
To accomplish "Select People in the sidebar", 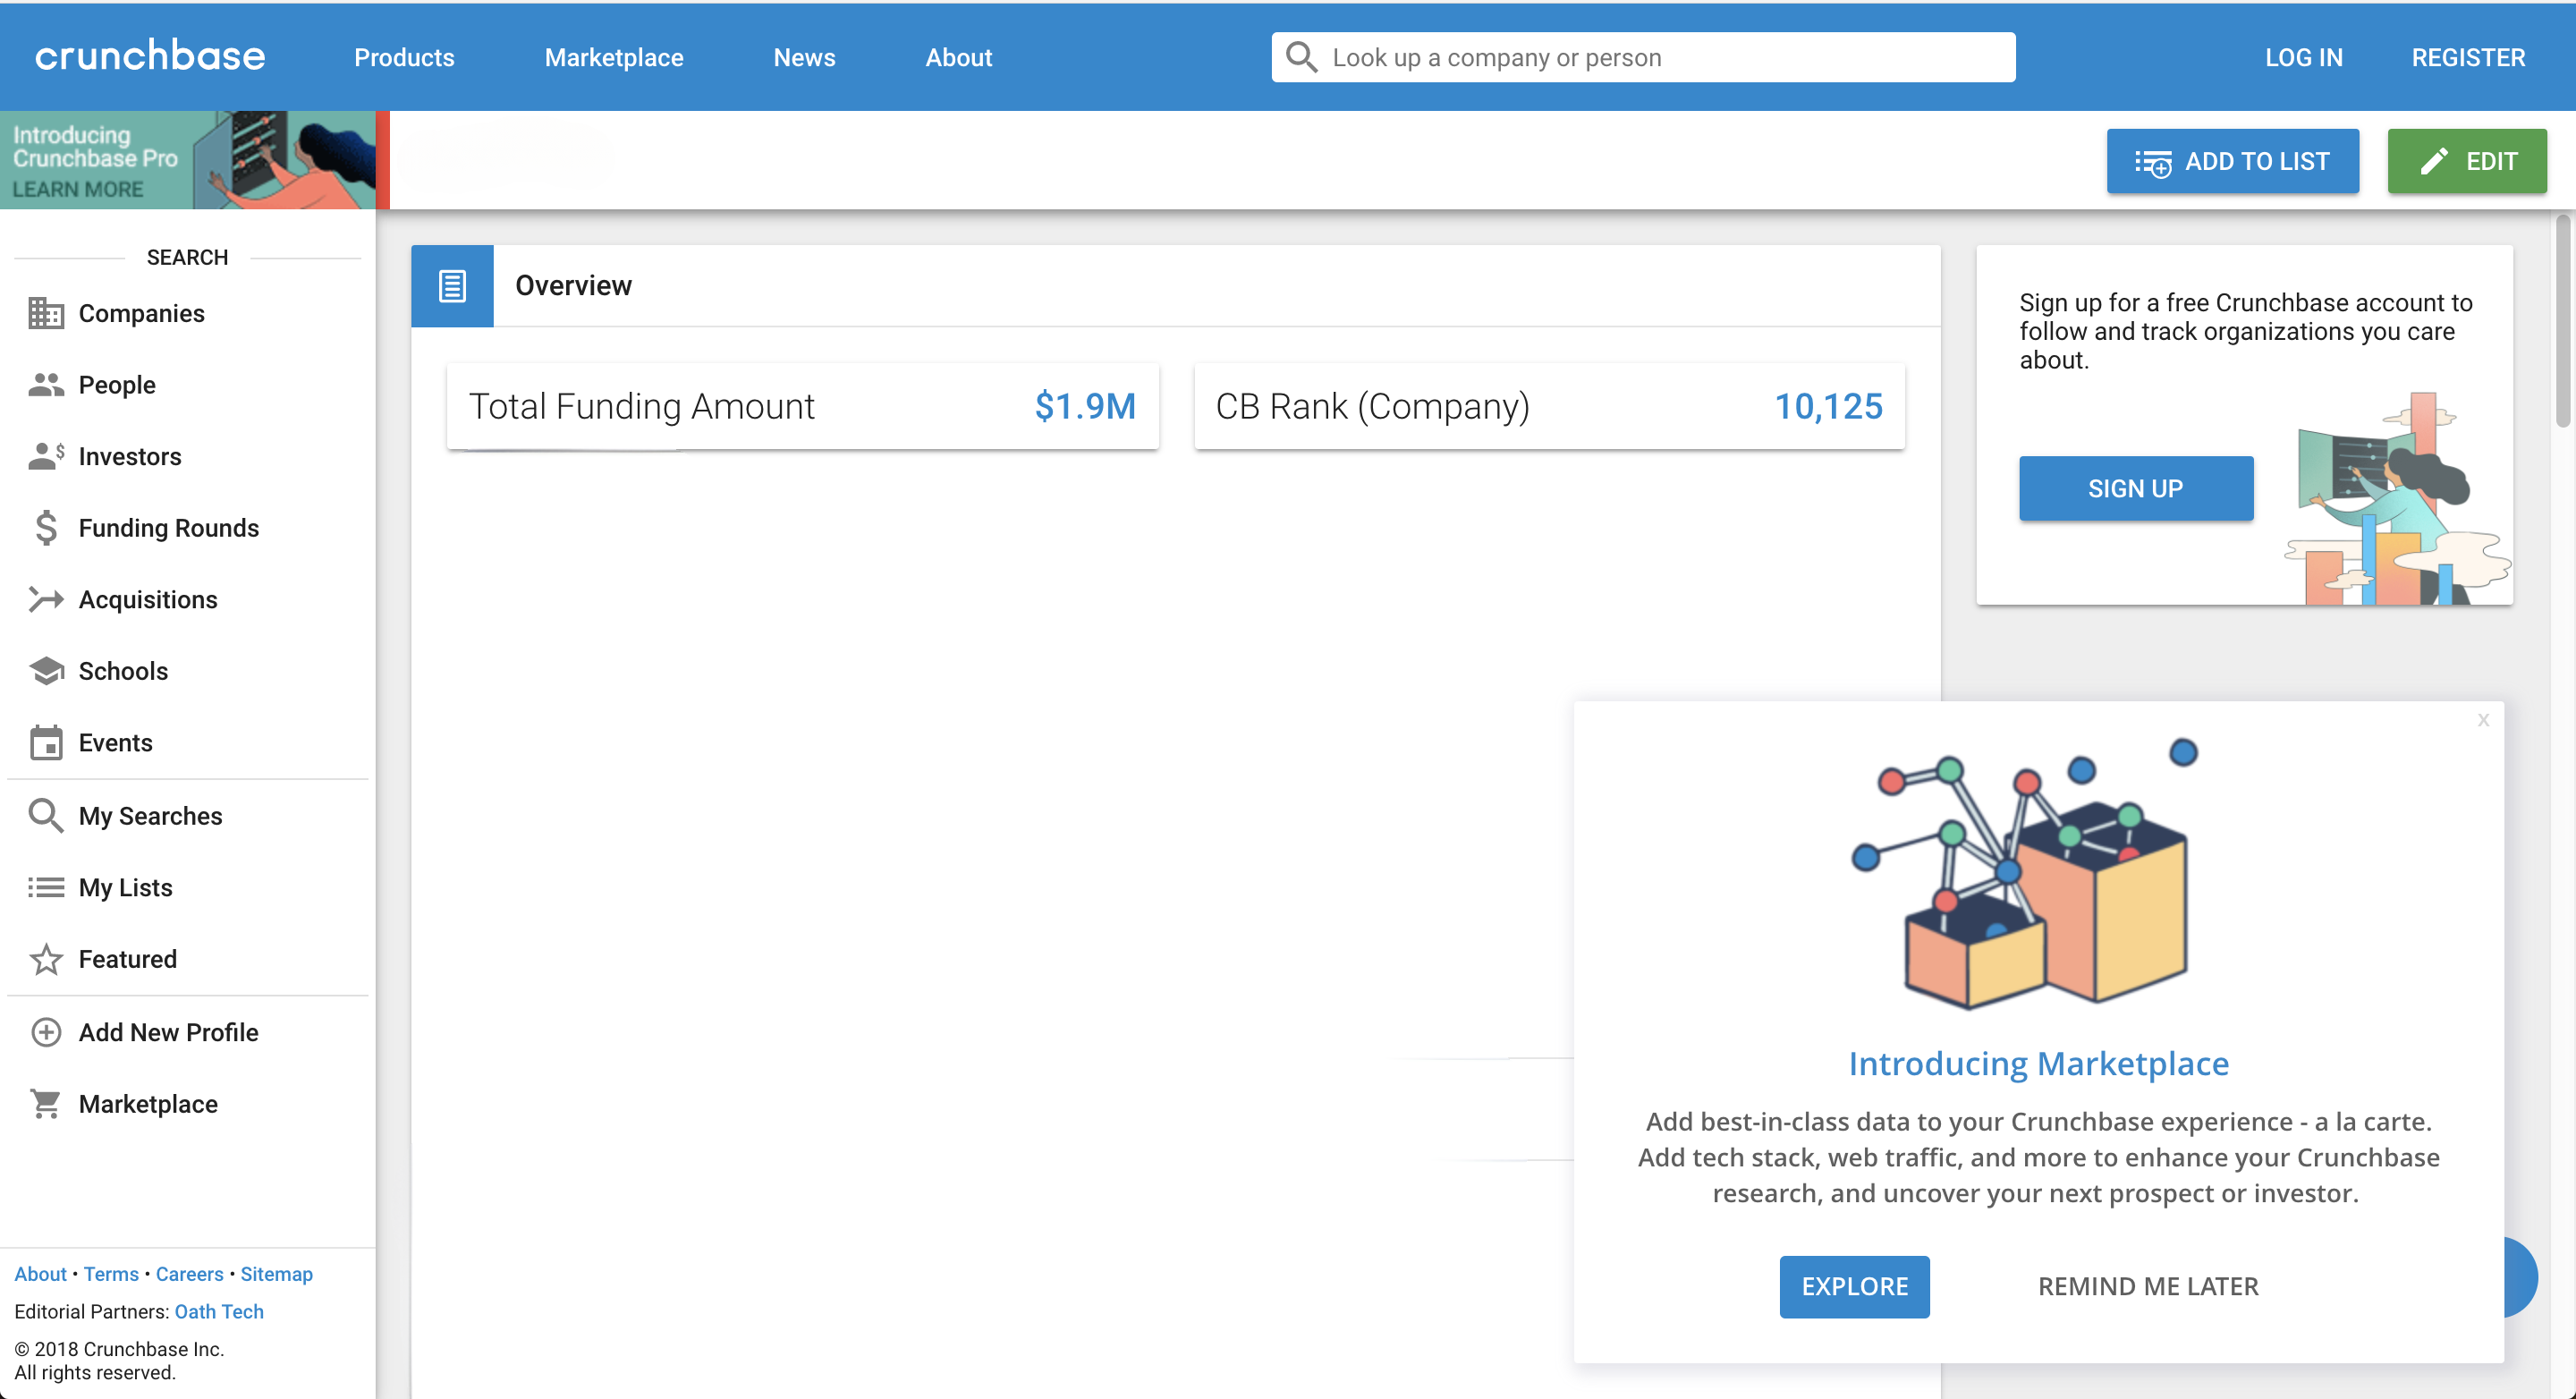I will pos(117,385).
